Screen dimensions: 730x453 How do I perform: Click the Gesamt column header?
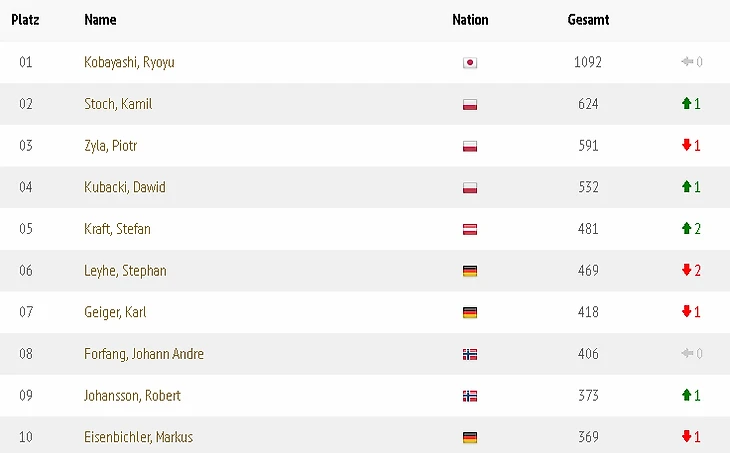588,20
